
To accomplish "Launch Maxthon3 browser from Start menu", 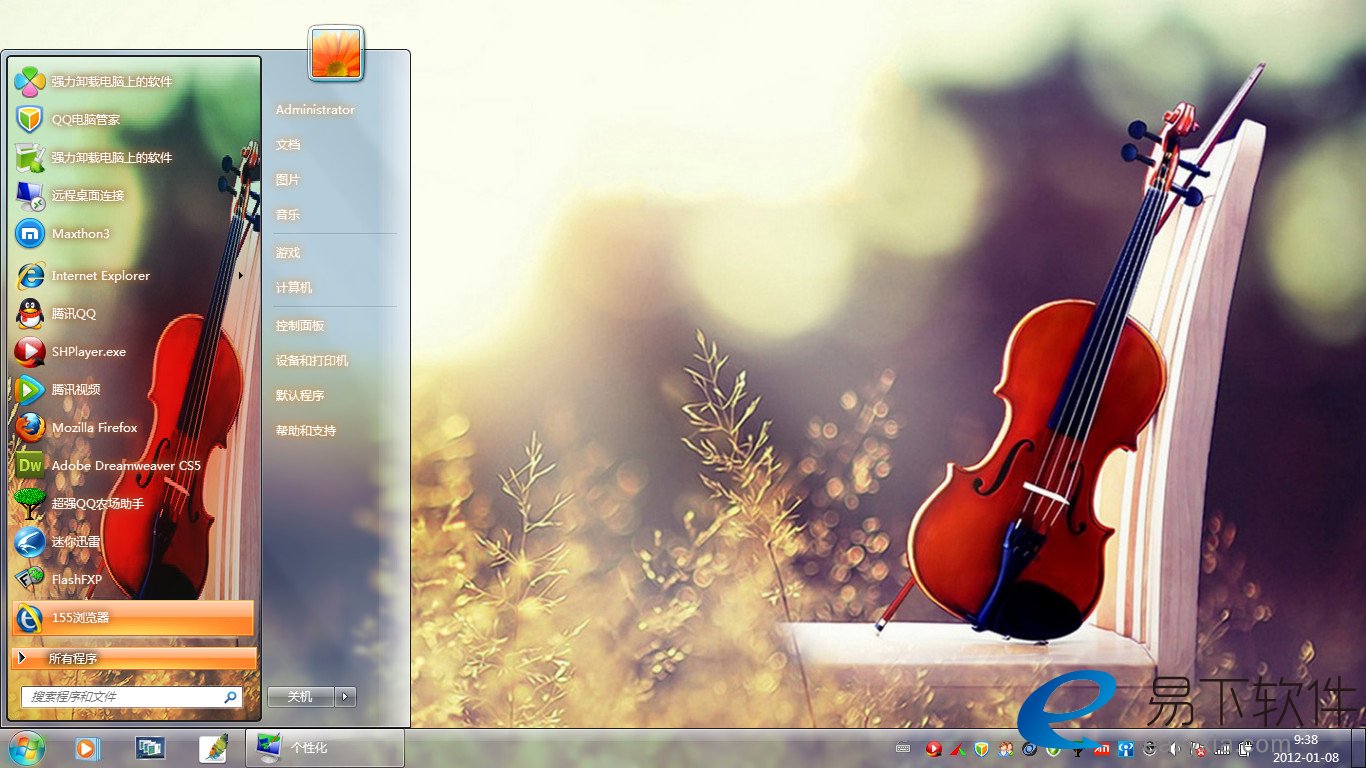I will click(80, 234).
